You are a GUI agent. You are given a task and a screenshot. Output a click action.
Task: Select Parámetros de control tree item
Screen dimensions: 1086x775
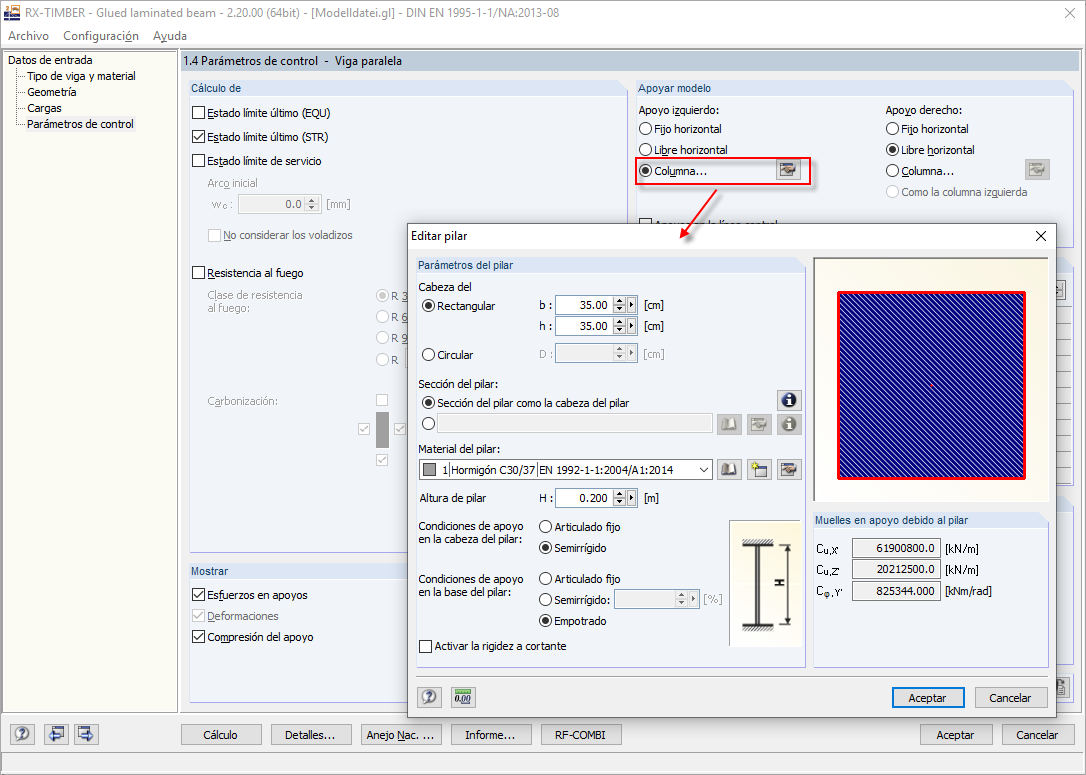pos(80,124)
